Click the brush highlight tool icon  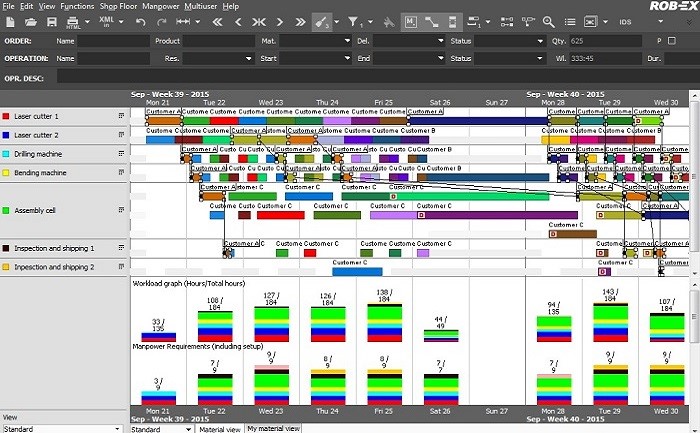[x=322, y=21]
